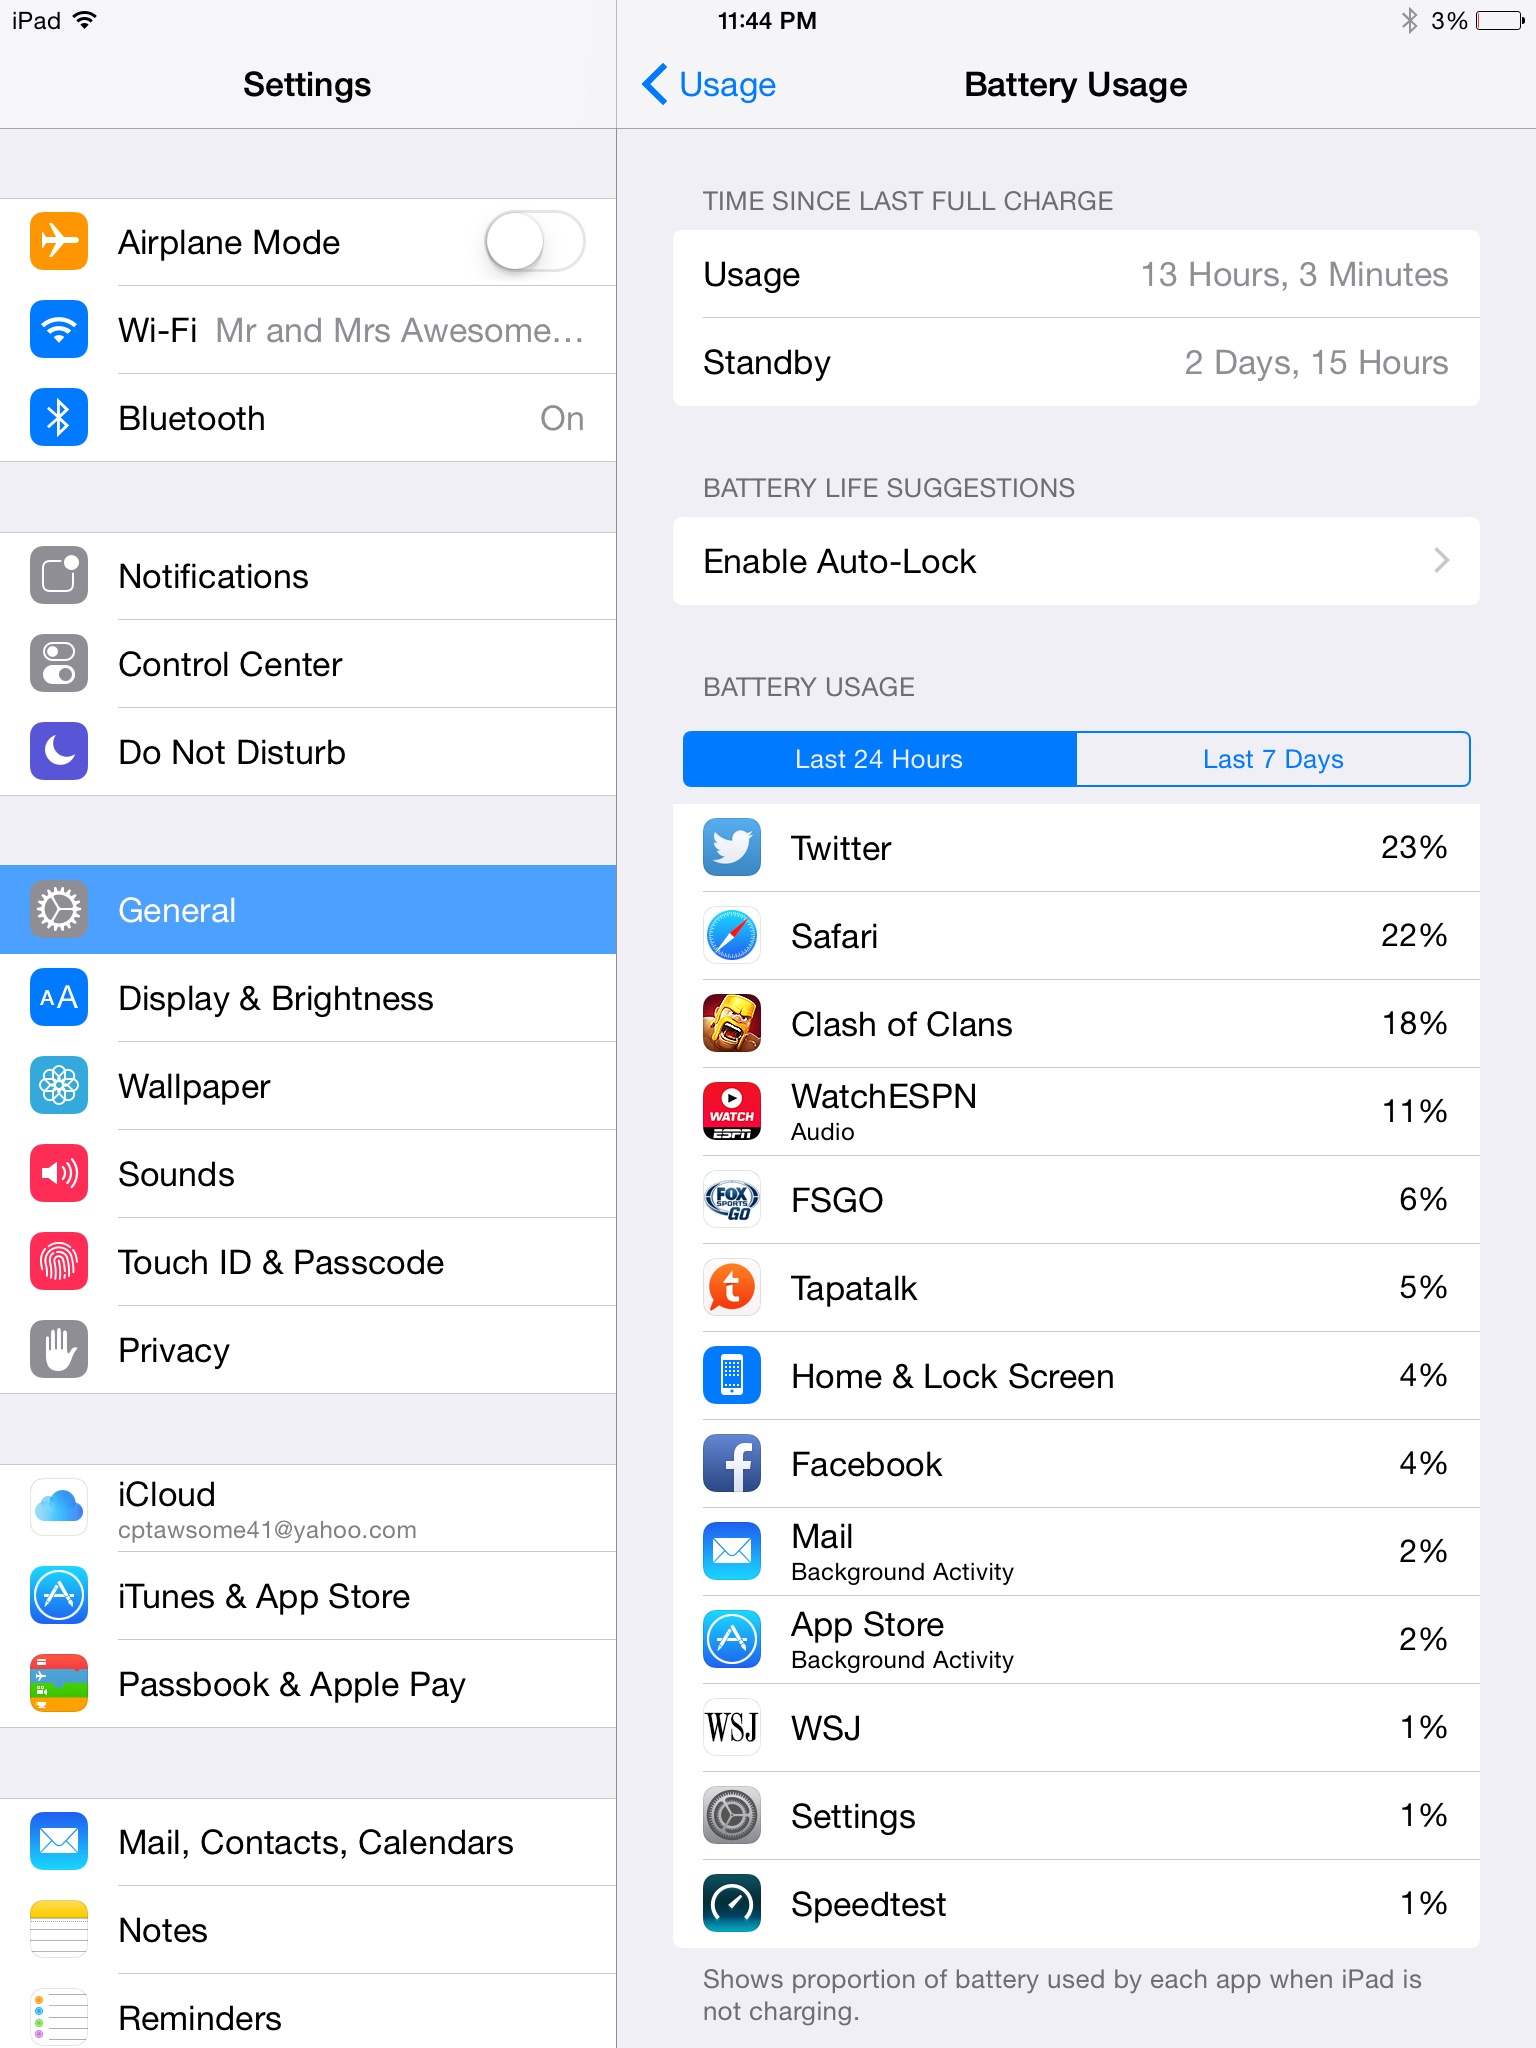This screenshot has height=2048, width=1536.
Task: Tap the WatchESPN app icon
Action: [x=732, y=1111]
